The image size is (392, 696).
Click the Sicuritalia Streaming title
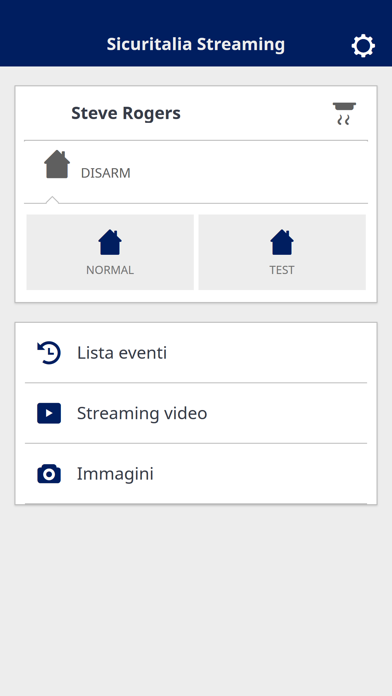click(196, 44)
